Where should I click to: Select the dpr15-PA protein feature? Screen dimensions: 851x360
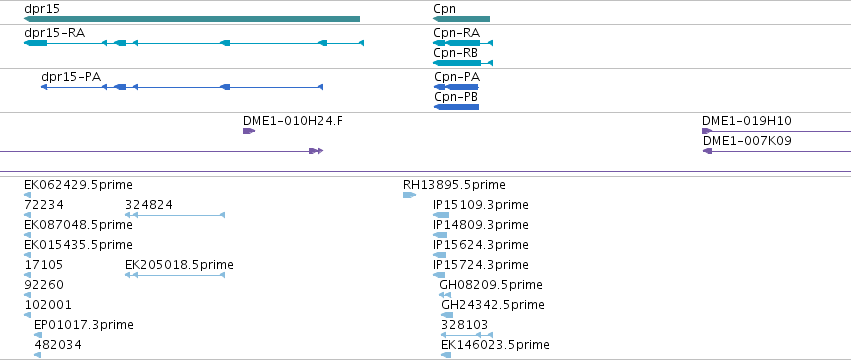point(182,87)
